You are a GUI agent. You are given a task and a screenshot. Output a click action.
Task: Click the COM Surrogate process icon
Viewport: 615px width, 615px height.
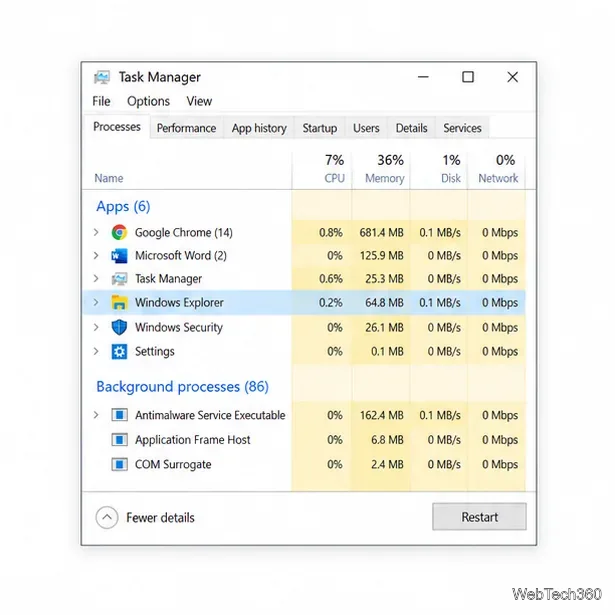pos(119,464)
